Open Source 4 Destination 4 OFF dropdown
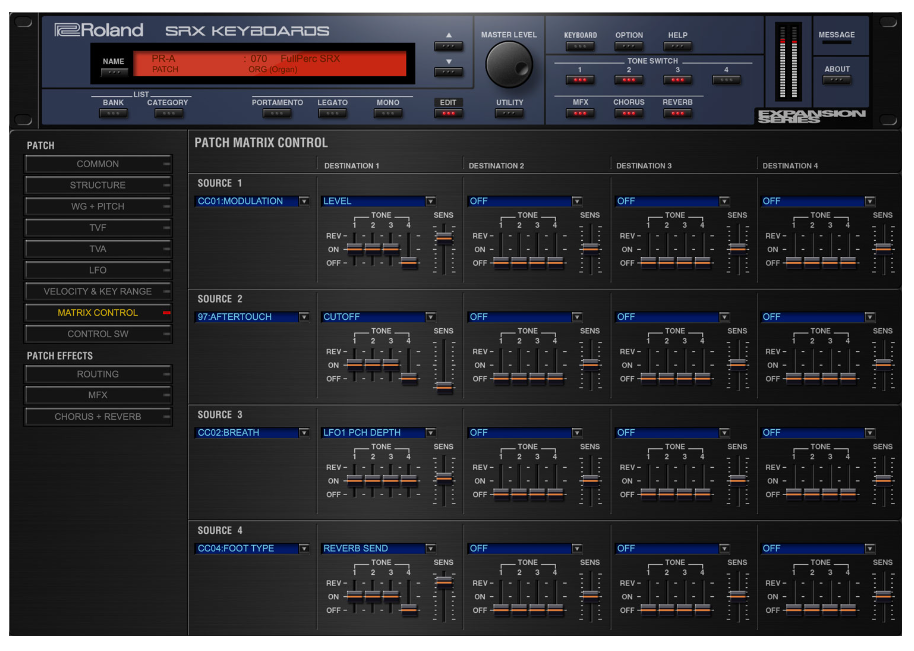914x651 pixels. (818, 549)
